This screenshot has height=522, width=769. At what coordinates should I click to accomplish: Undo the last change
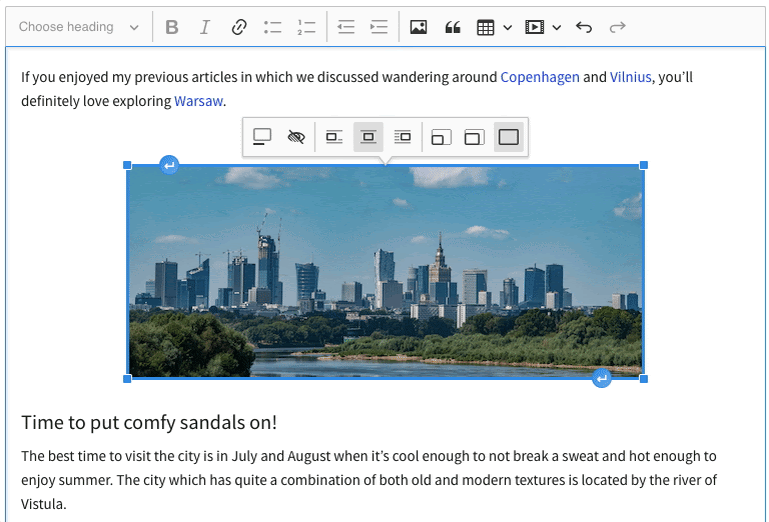pyautogui.click(x=584, y=27)
